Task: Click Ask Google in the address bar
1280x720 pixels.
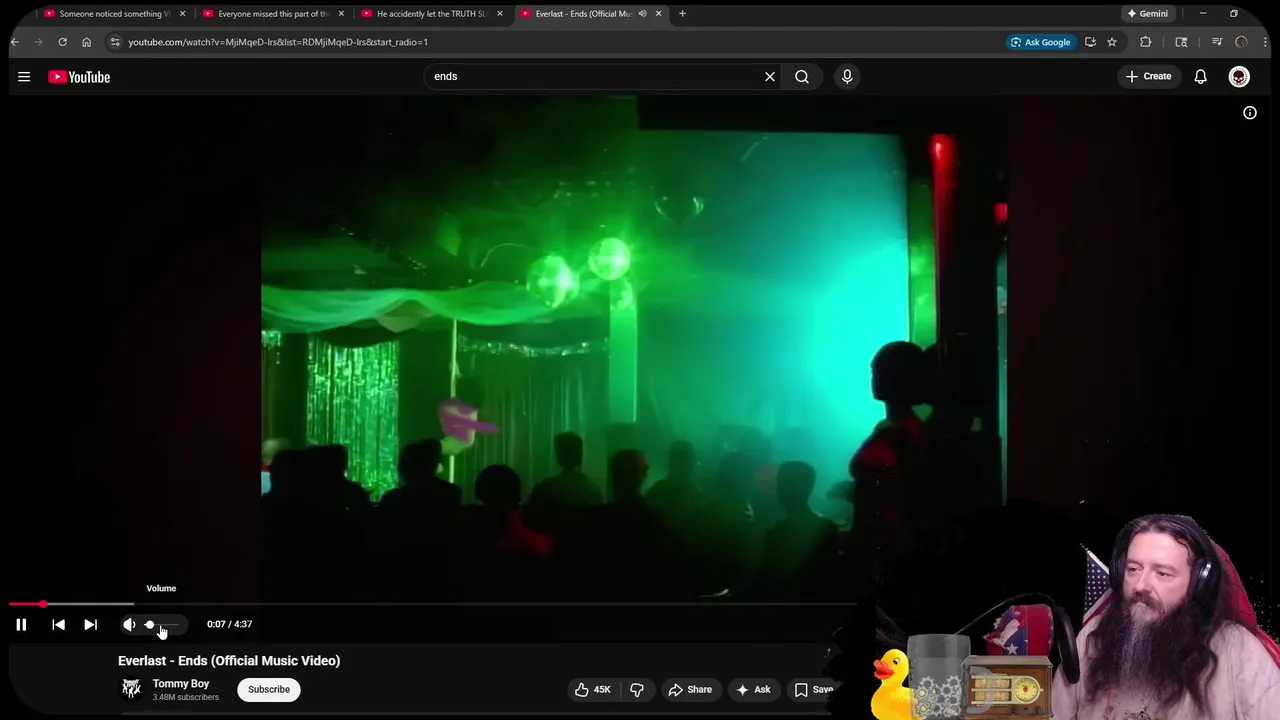Action: (1041, 42)
